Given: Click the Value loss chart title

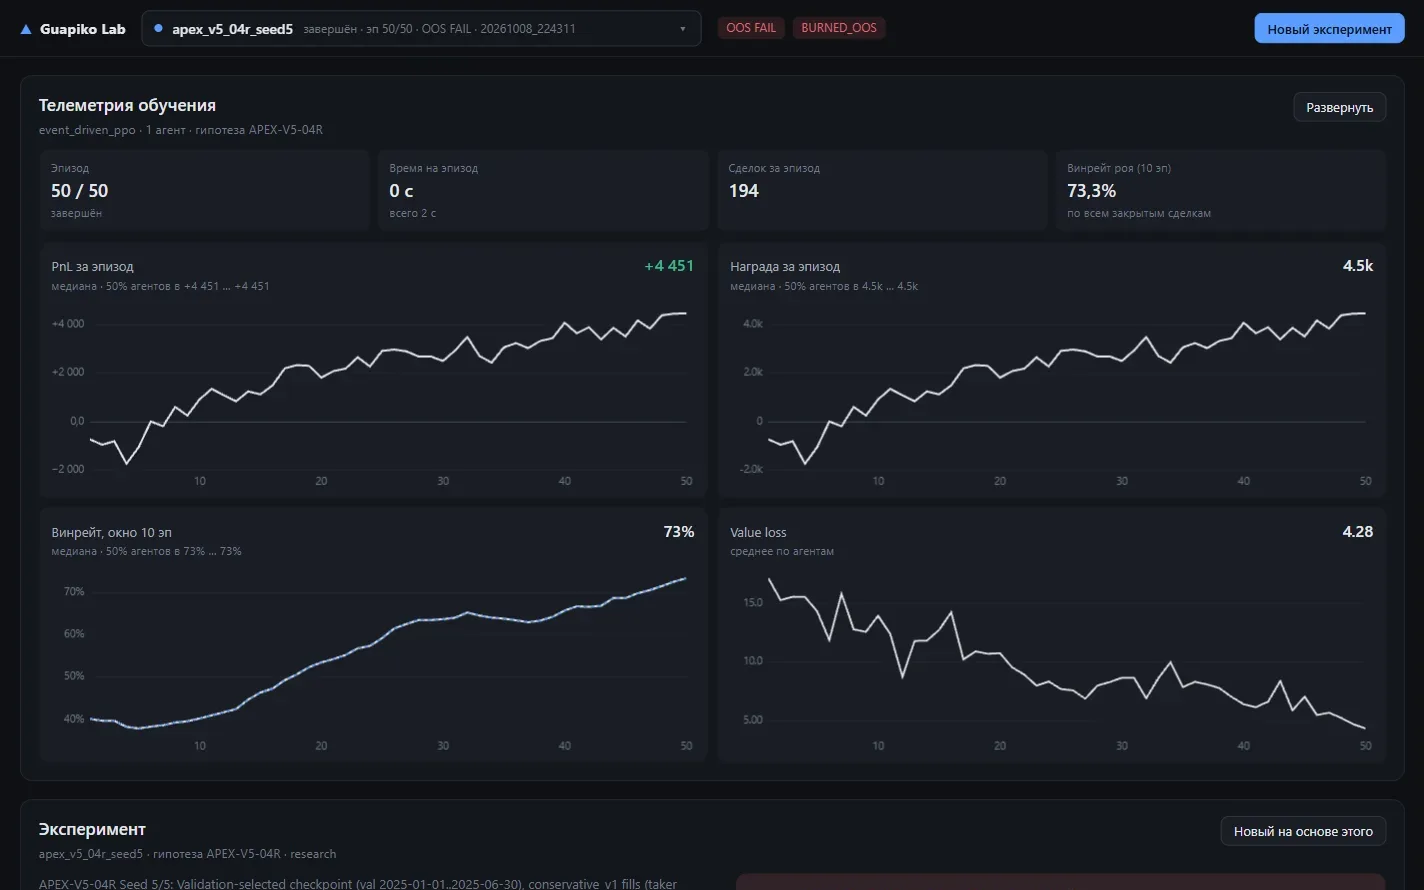Looking at the screenshot, I should tap(758, 533).
